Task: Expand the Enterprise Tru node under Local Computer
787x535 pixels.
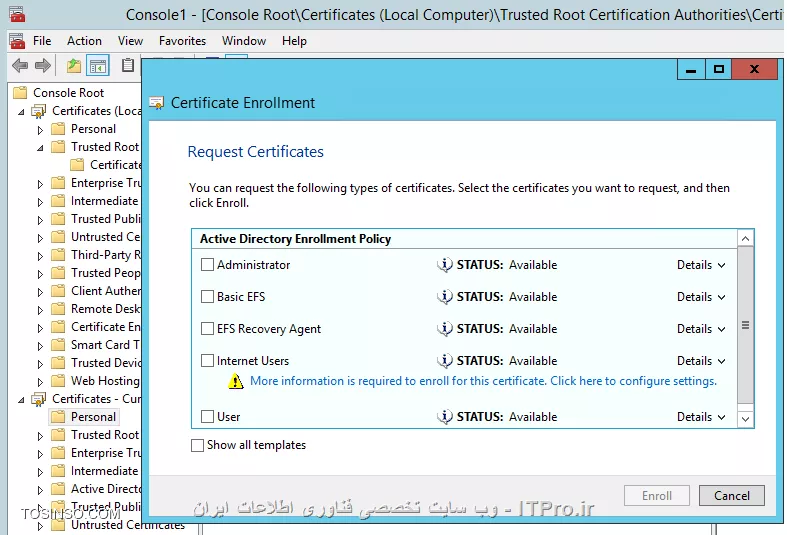Action: [x=40, y=184]
